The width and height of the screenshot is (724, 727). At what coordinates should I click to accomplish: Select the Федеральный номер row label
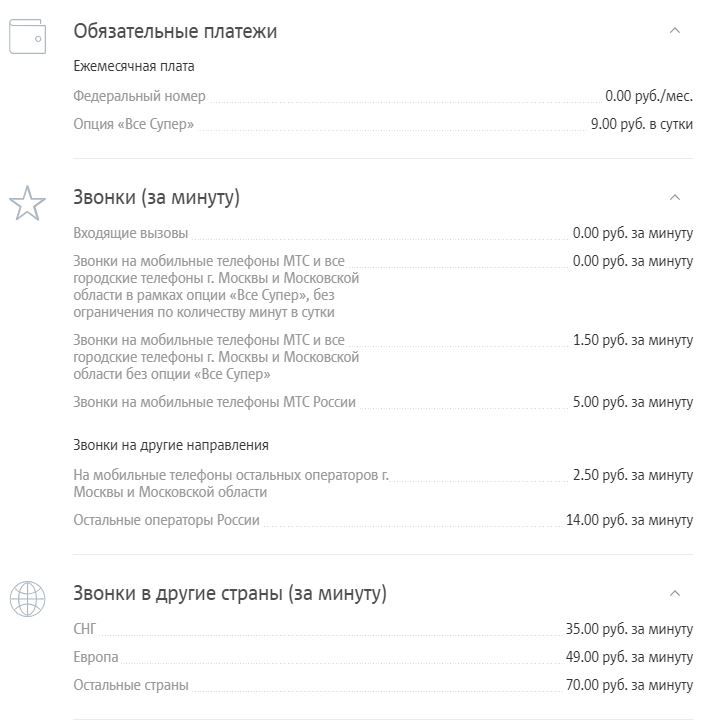coord(139,96)
